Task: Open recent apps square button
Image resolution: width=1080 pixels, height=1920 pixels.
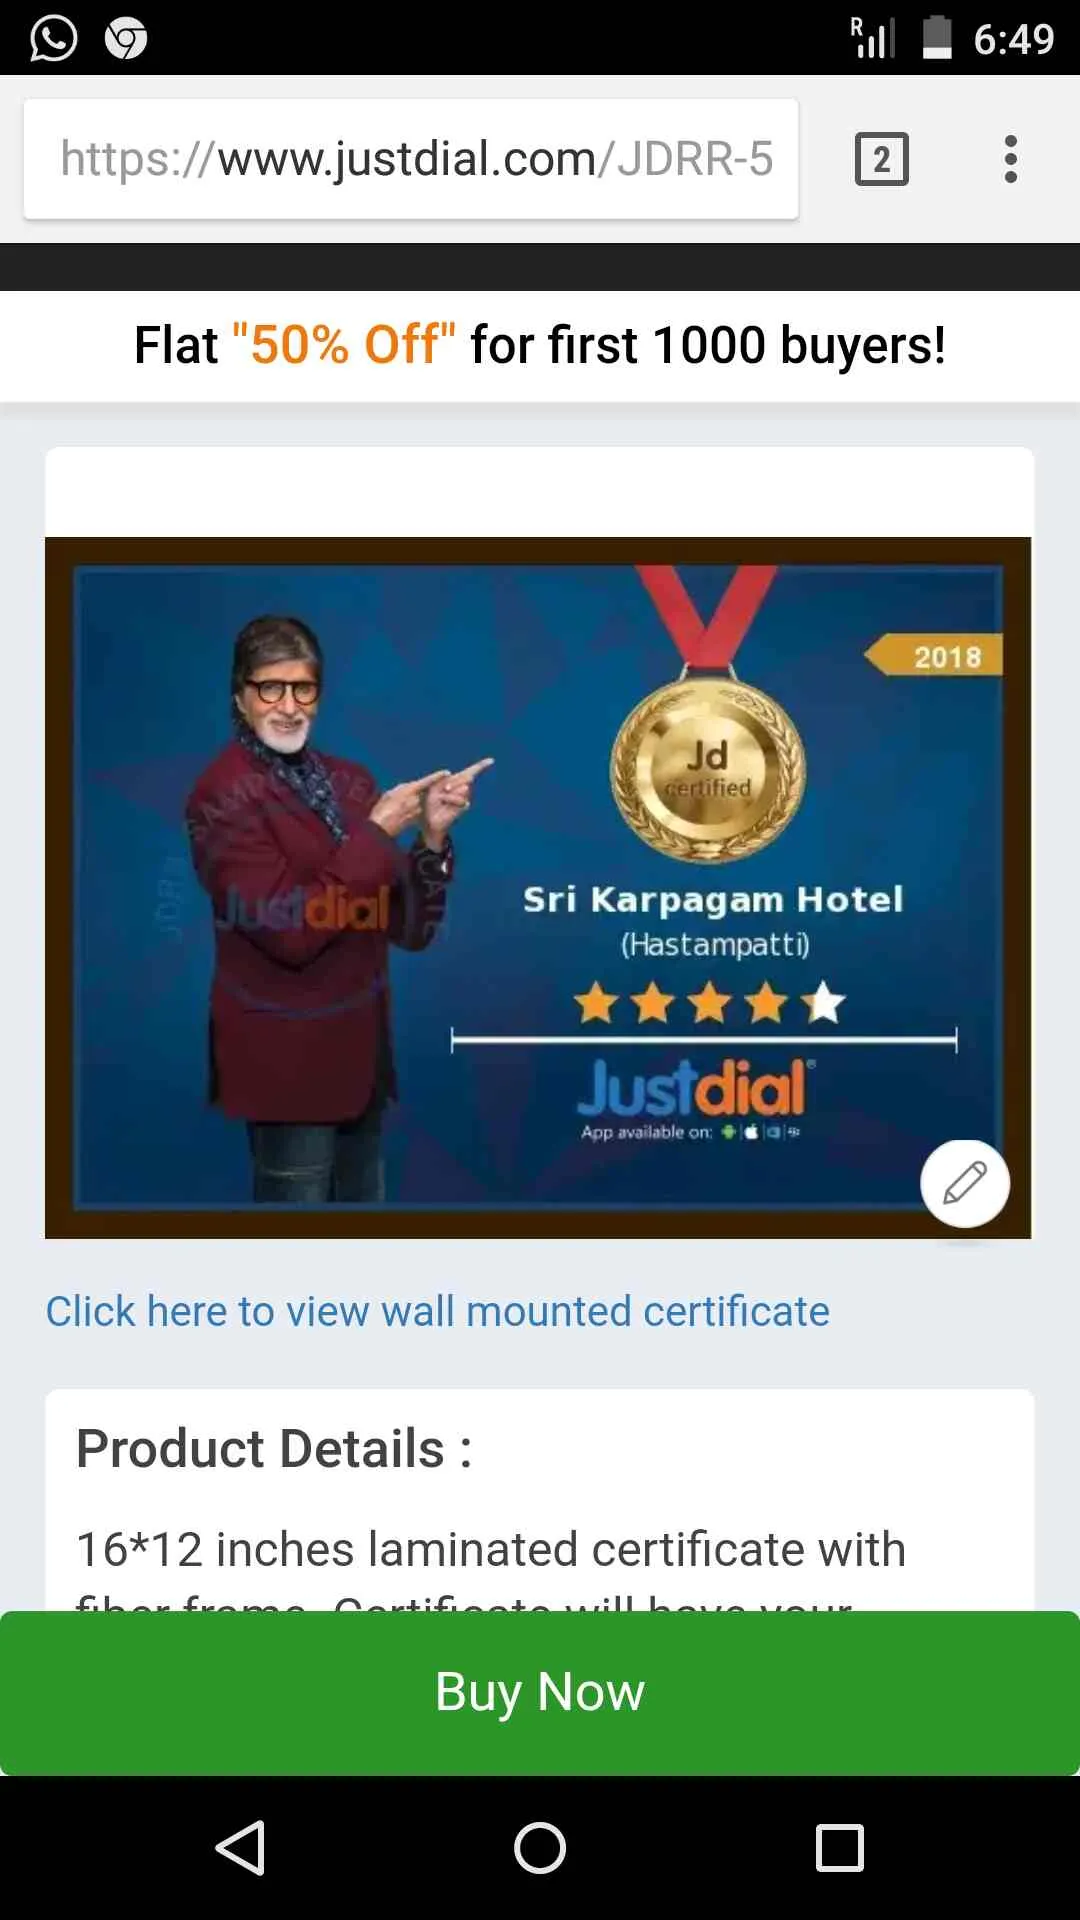Action: [840, 1847]
